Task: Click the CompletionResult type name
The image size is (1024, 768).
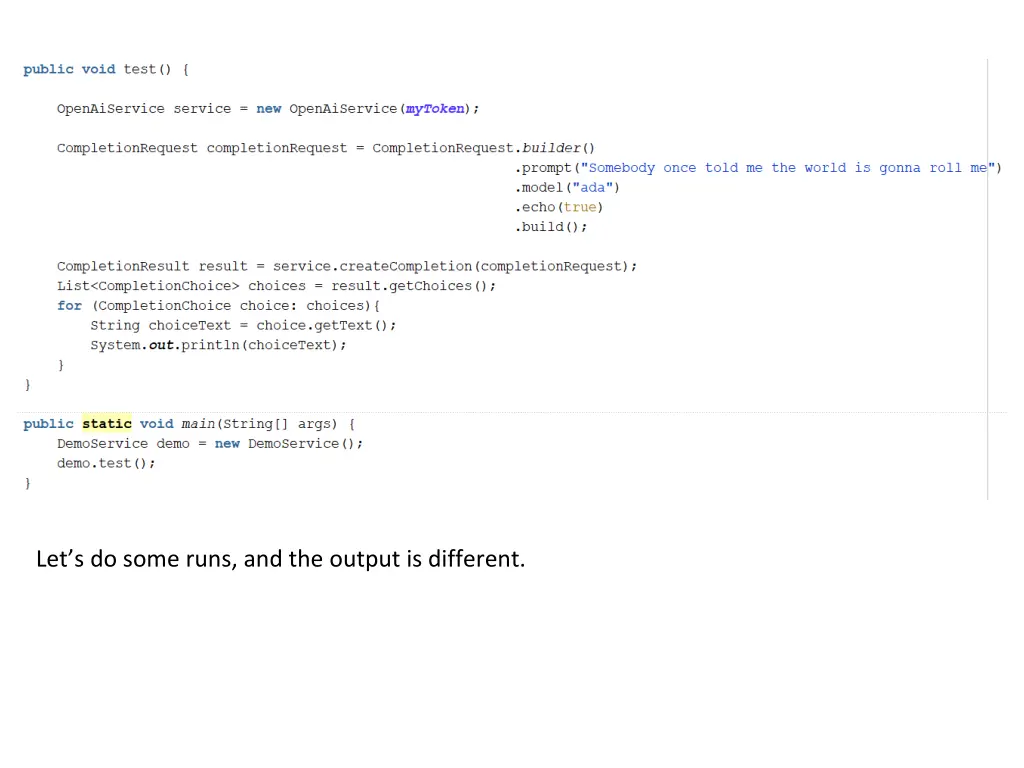Action: [123, 266]
